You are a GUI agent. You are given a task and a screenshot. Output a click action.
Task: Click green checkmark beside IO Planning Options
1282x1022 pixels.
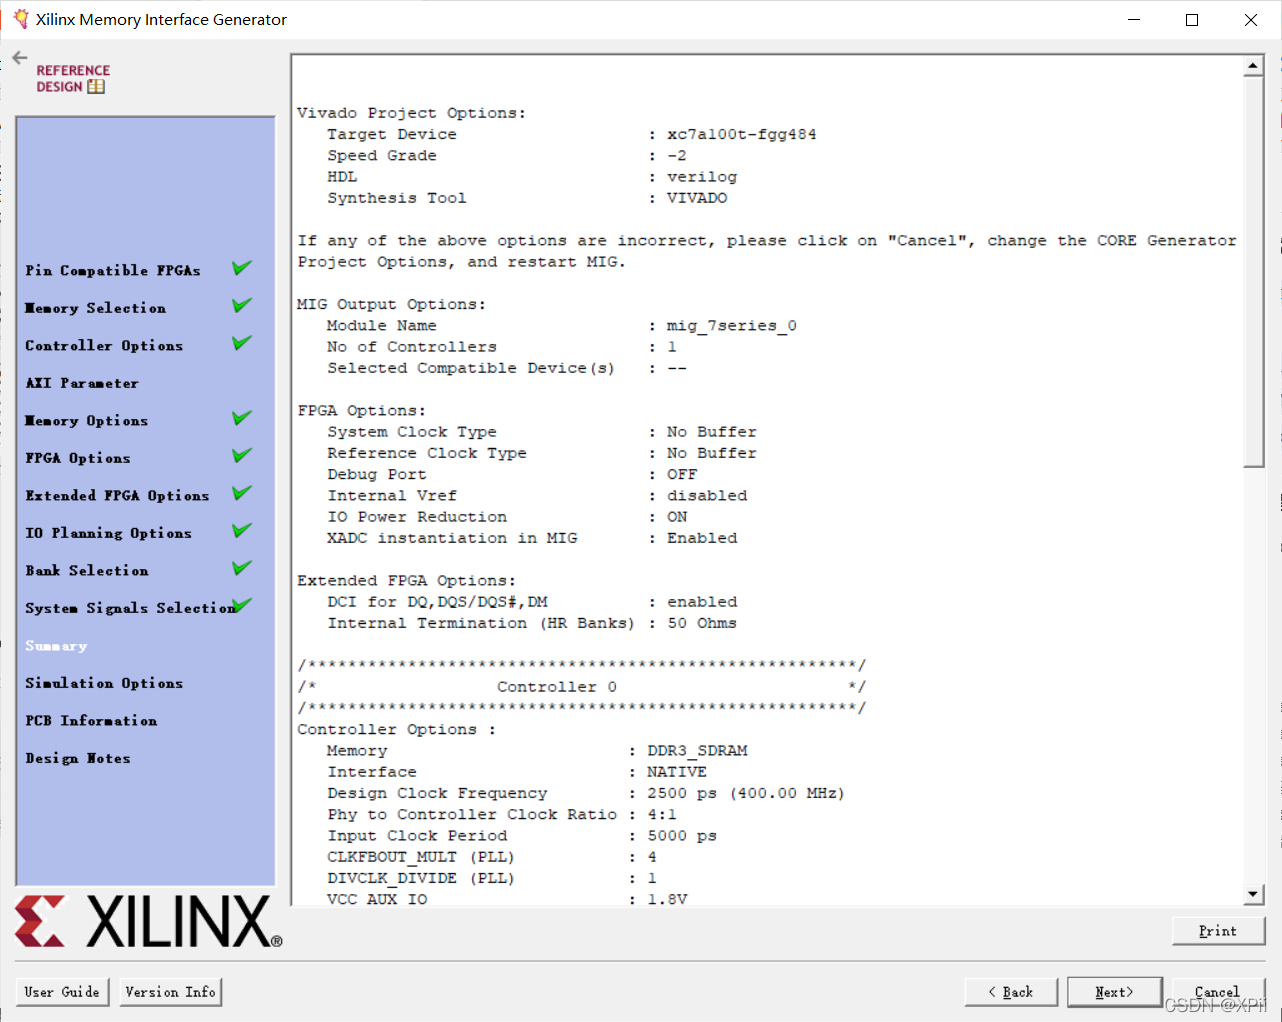(x=242, y=530)
